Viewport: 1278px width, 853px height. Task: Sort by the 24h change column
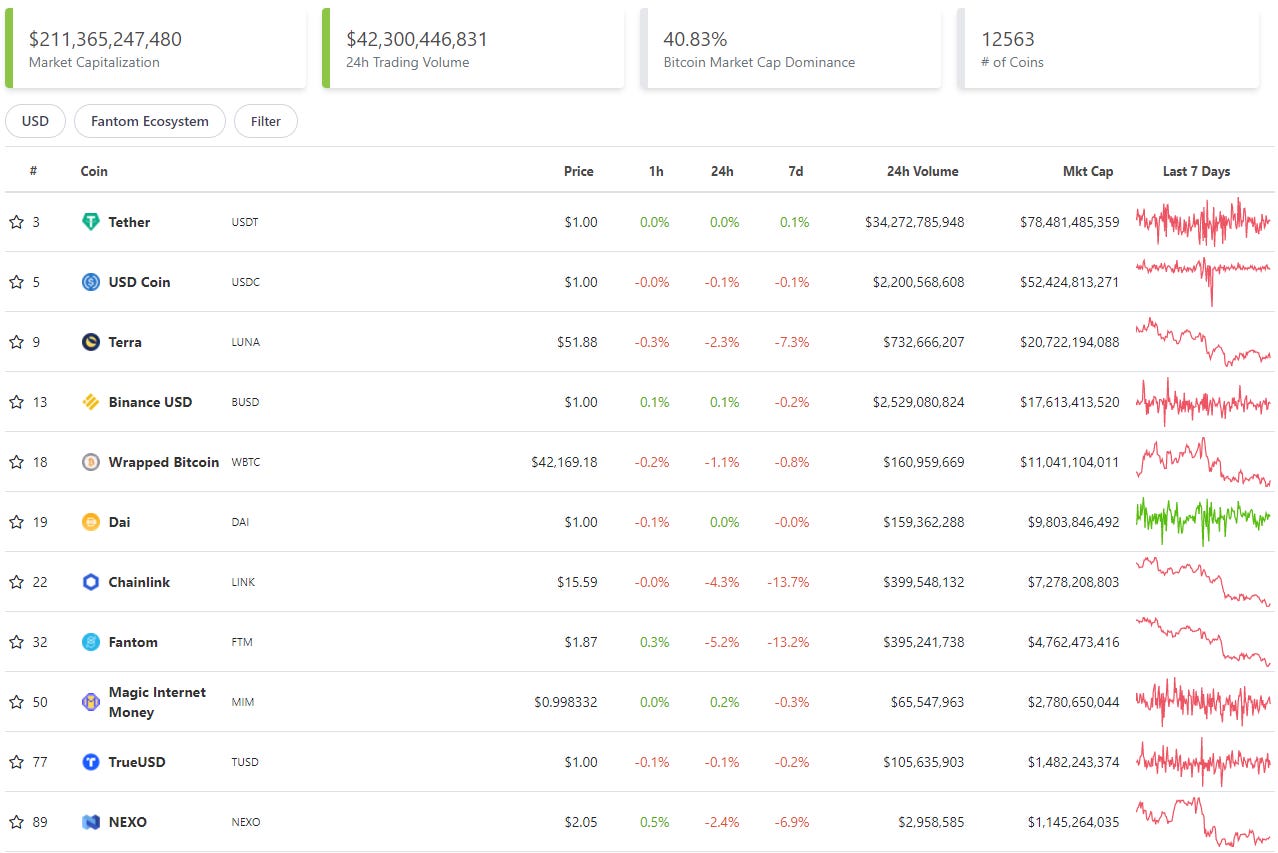point(722,171)
